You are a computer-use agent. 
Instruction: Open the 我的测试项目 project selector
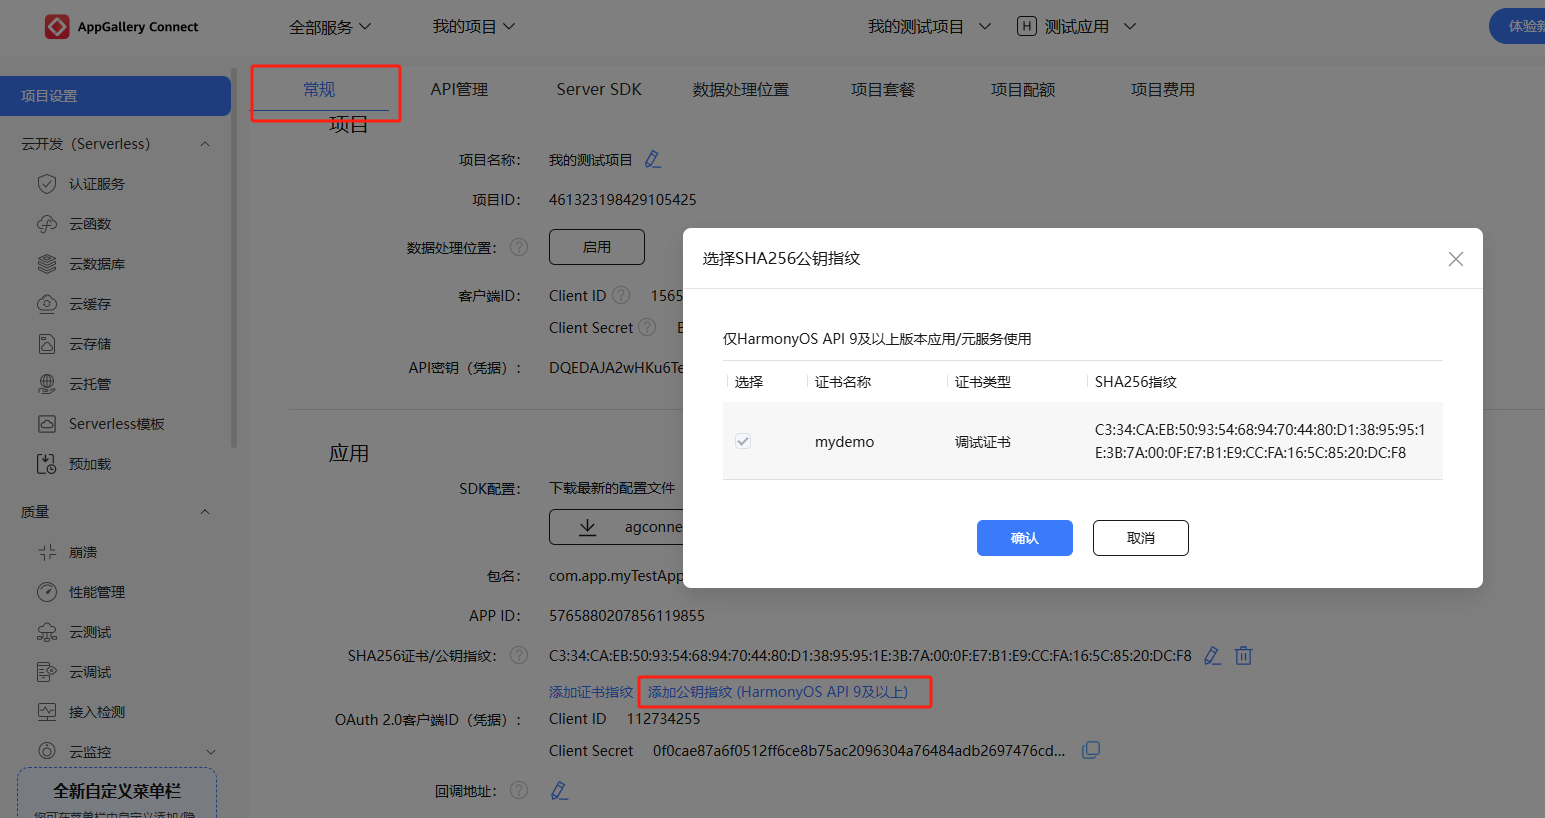point(930,27)
